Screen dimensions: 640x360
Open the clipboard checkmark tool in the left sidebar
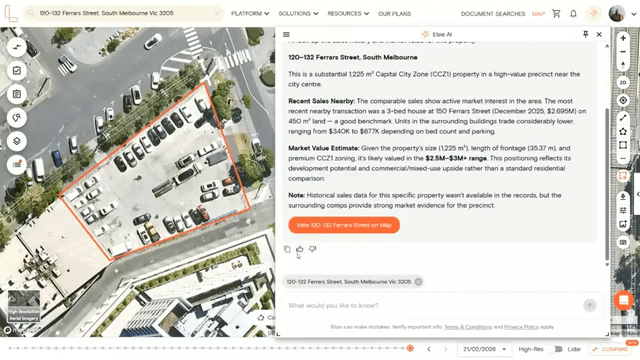(x=17, y=71)
